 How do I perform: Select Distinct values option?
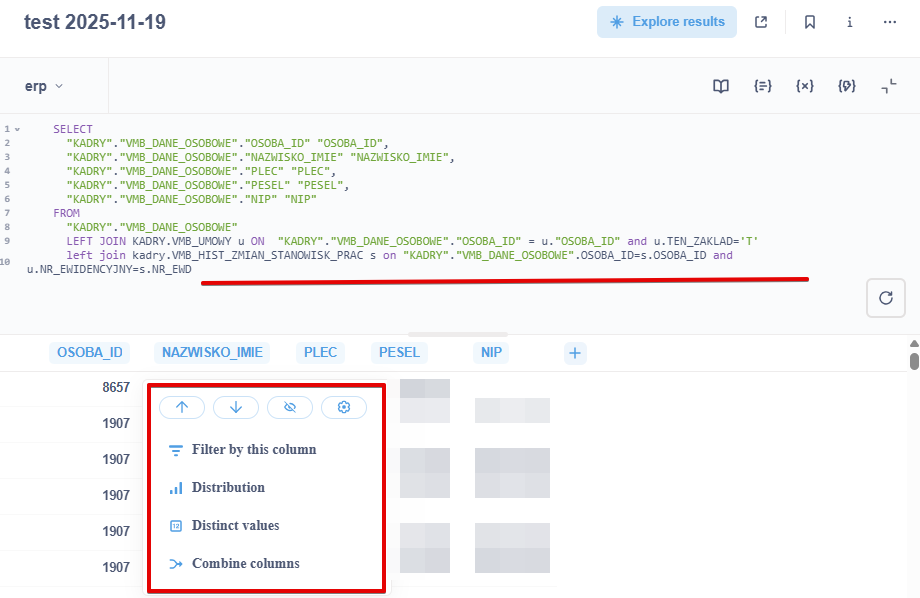coord(235,526)
